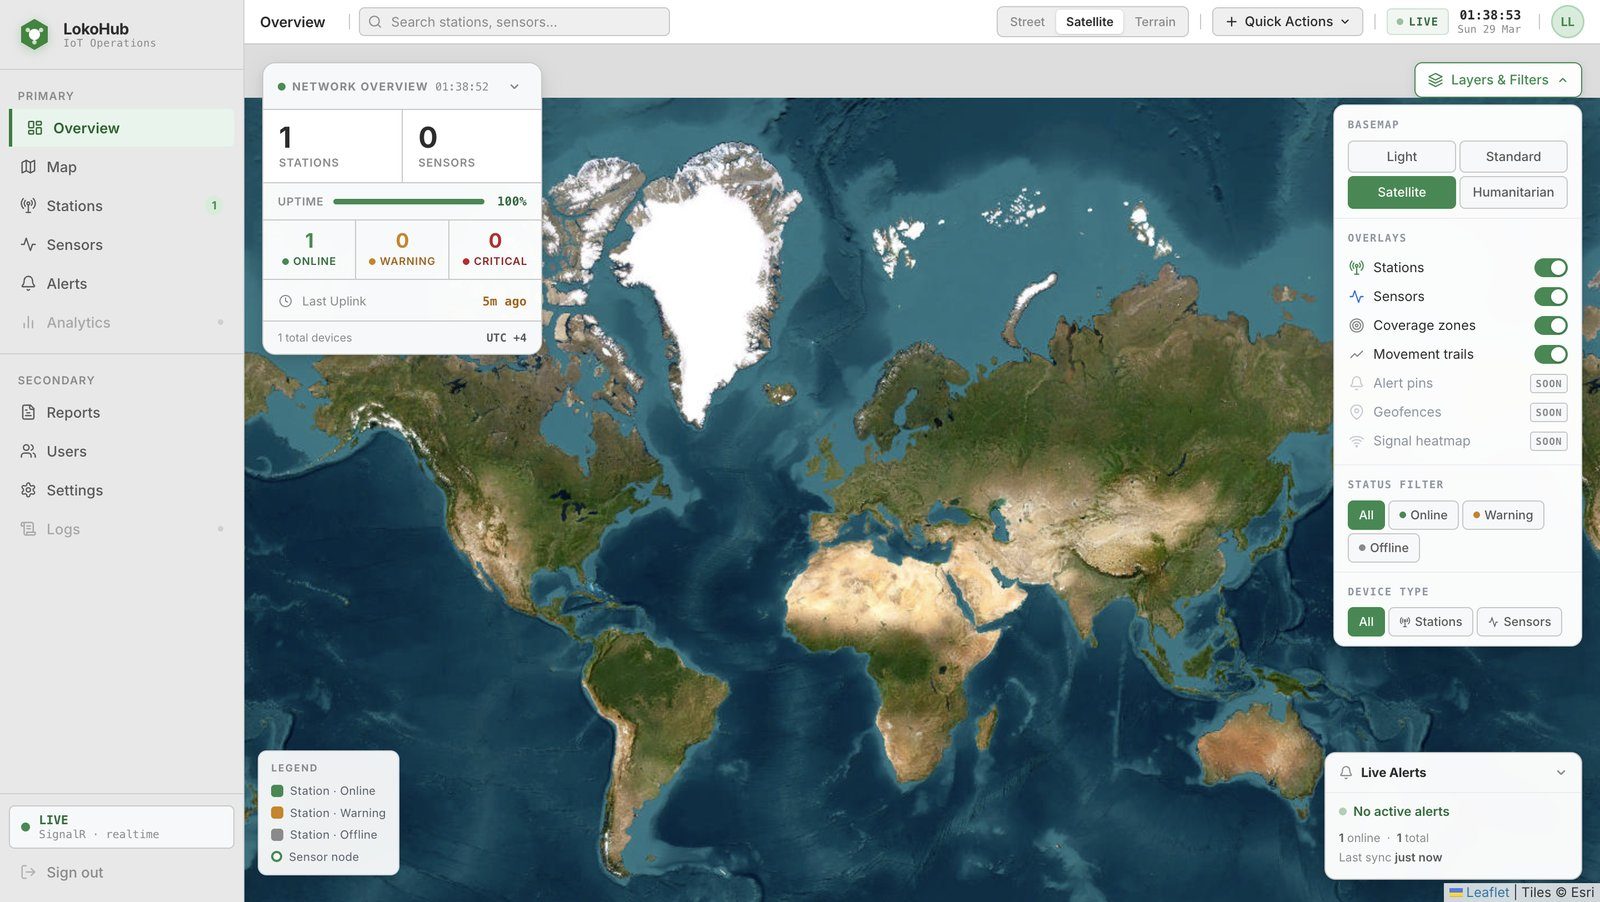The width and height of the screenshot is (1600, 902).
Task: Click the uptime progress bar
Action: pyautogui.click(x=409, y=202)
